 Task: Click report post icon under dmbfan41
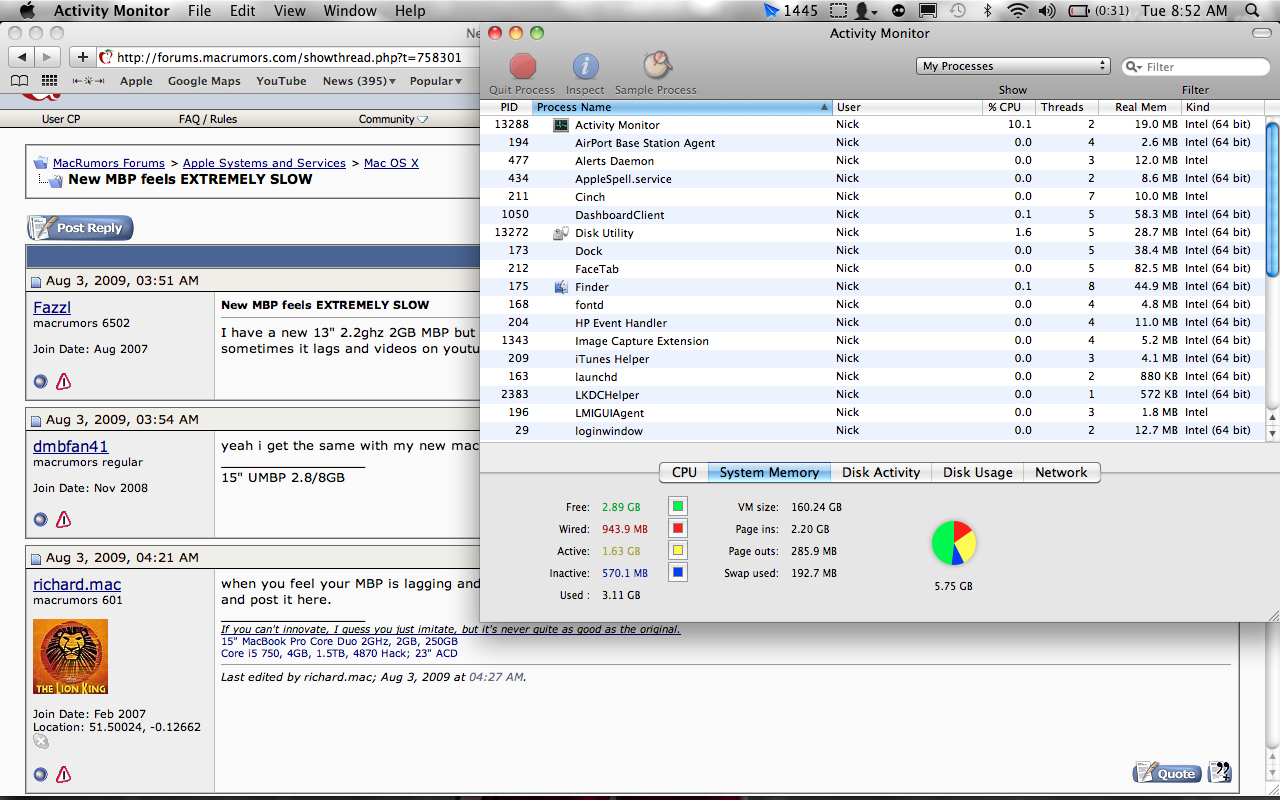(63, 519)
